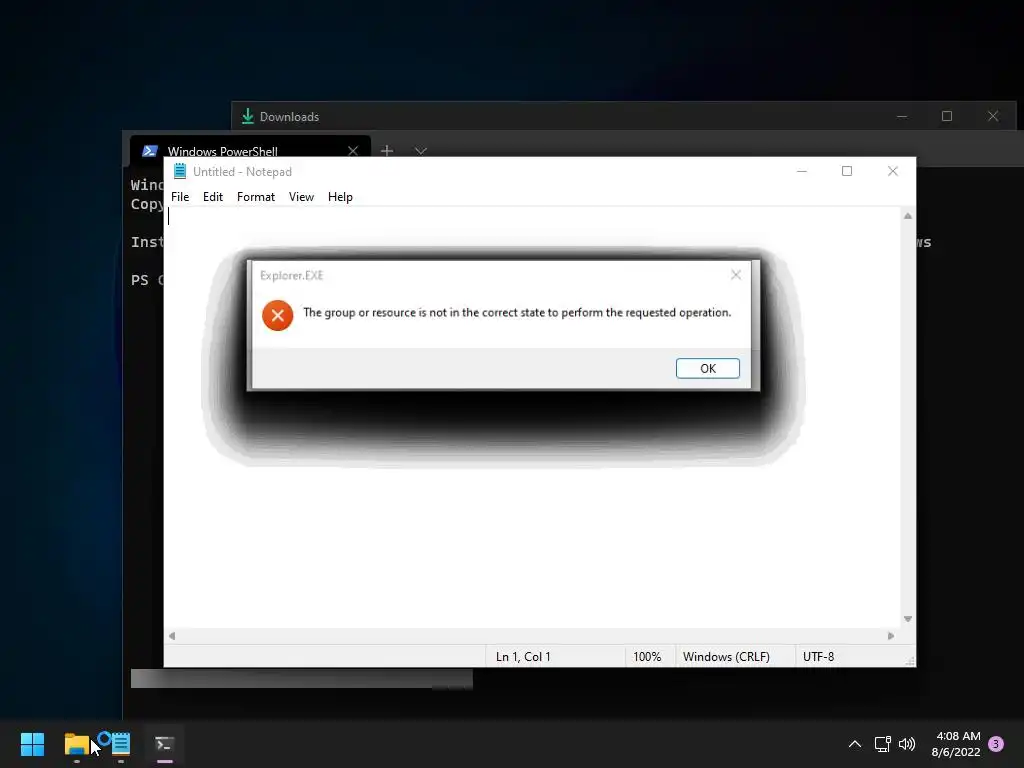Click the Windows (CRLF) status entry
The height and width of the screenshot is (768, 1024).
click(x=726, y=656)
